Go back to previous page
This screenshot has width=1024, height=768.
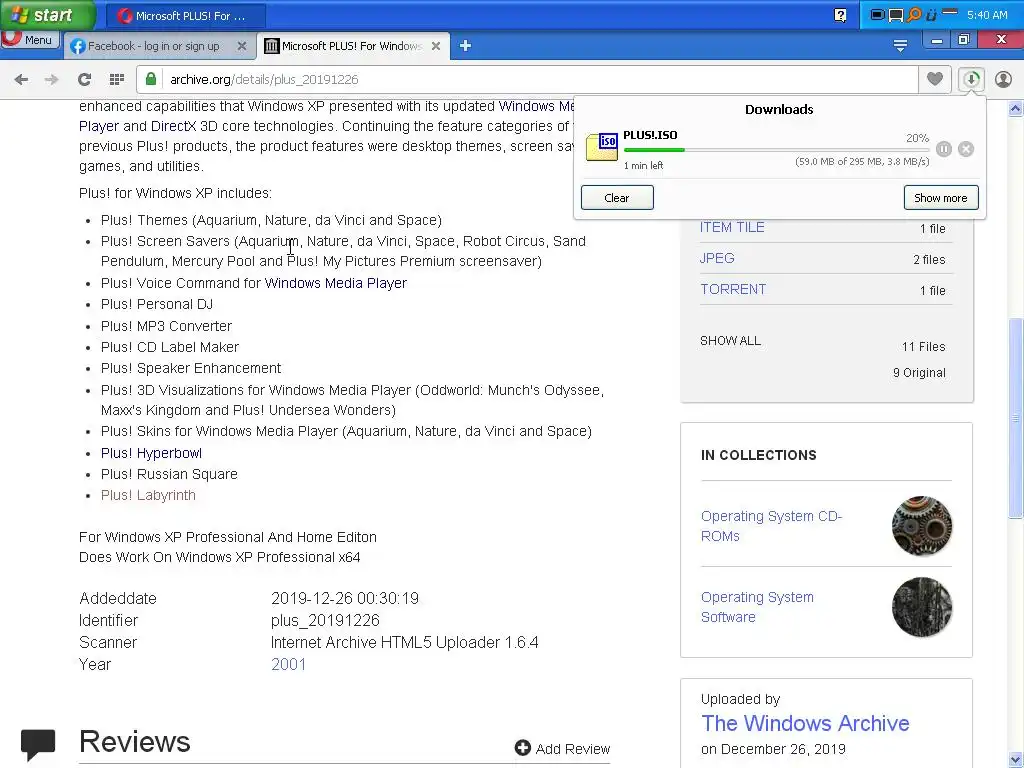21,80
